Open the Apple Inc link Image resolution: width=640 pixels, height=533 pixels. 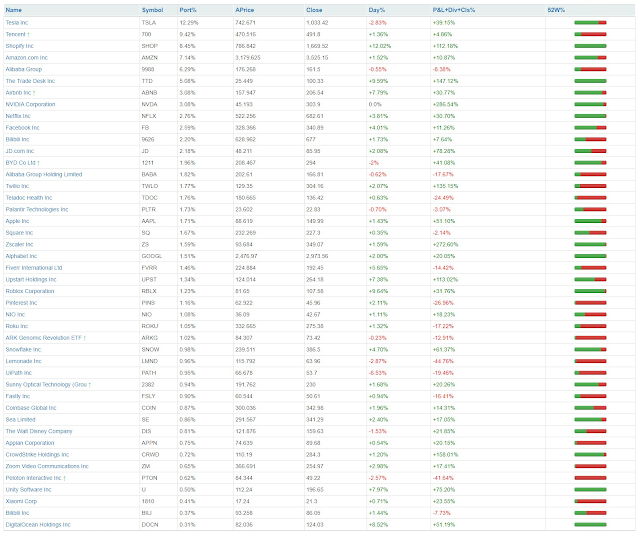coord(17,221)
